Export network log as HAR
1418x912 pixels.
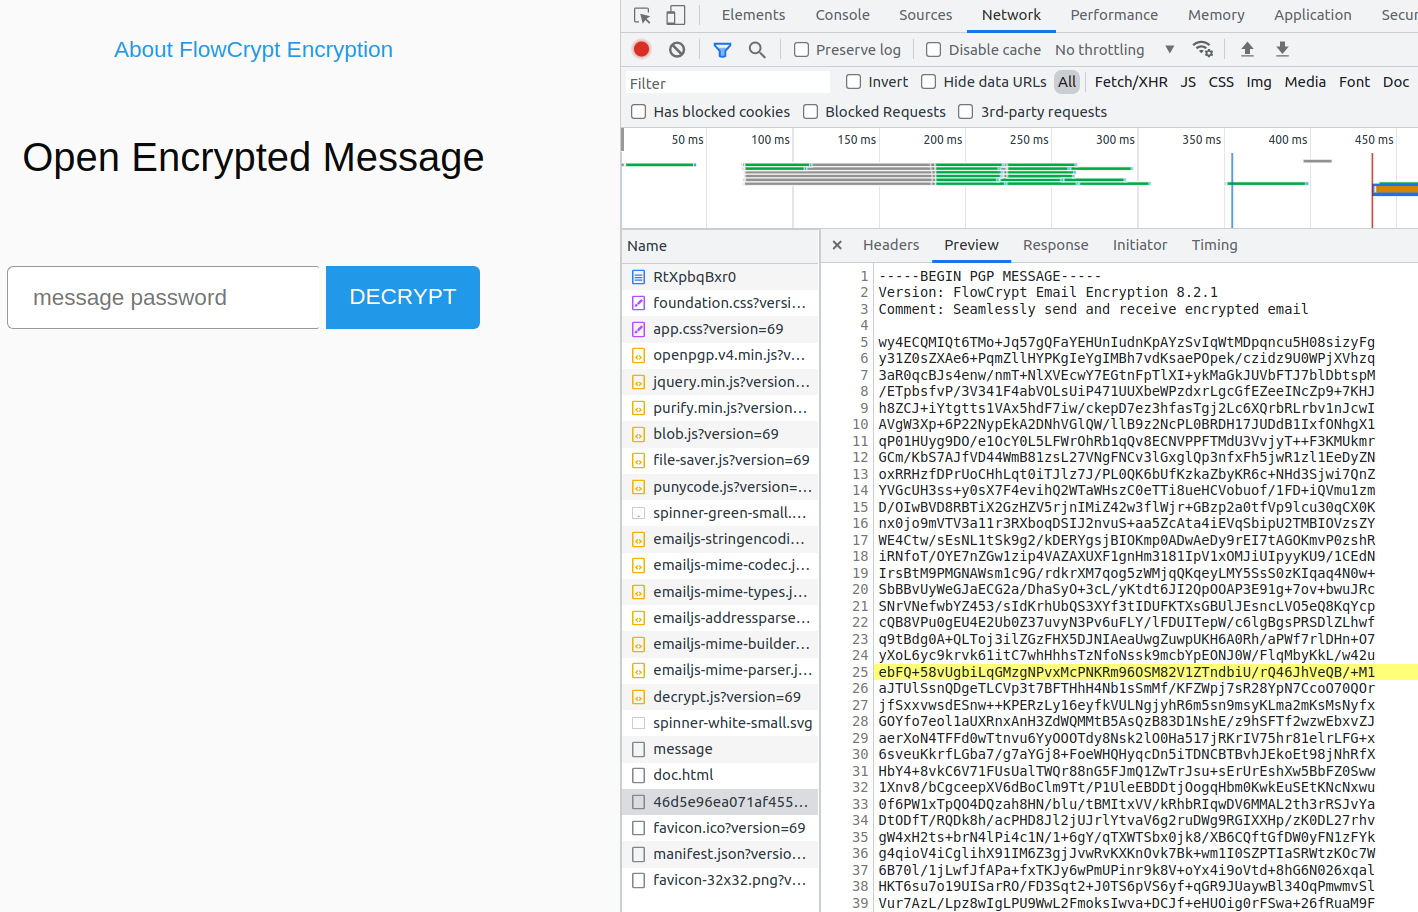pyautogui.click(x=1282, y=48)
